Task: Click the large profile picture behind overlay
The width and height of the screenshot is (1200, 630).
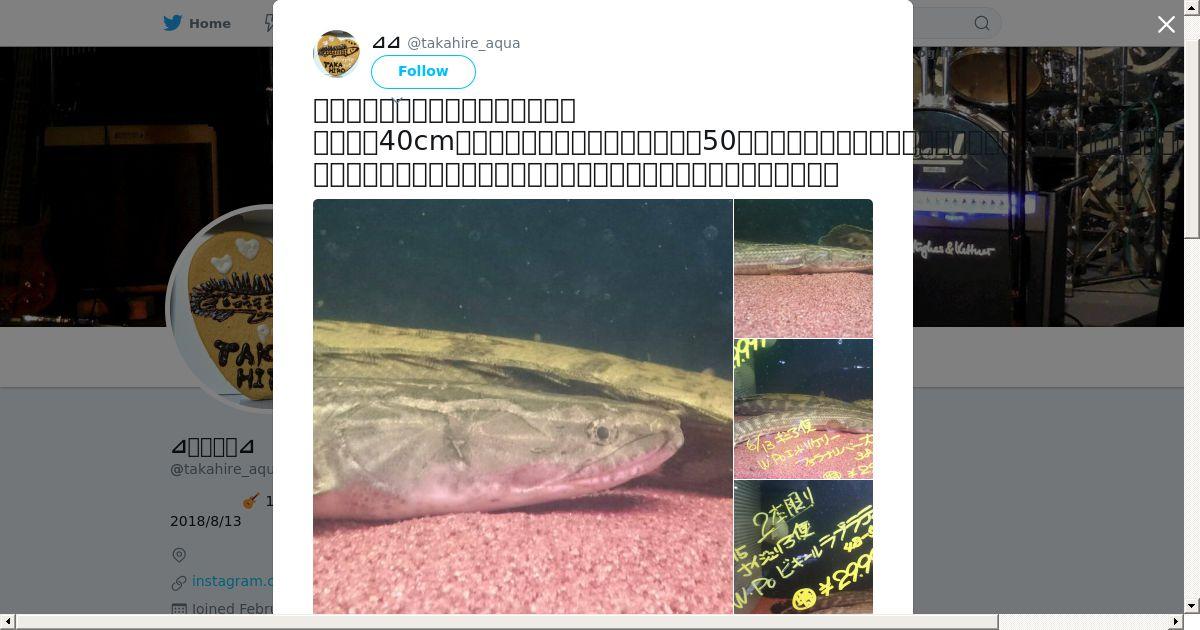Action: tap(220, 308)
